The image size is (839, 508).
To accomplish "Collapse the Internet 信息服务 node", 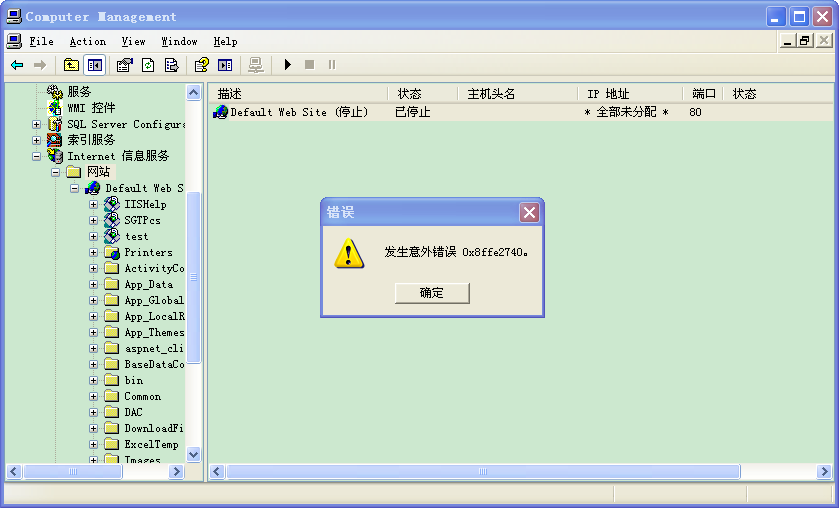I will [36, 156].
